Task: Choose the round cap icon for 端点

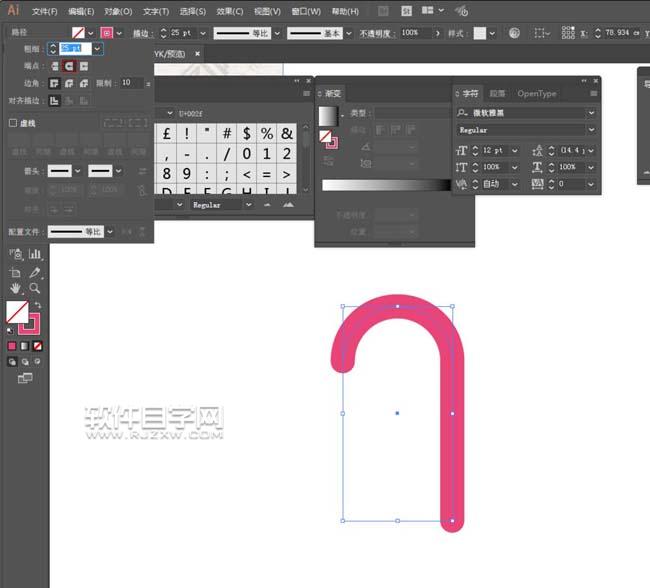Action: pyautogui.click(x=70, y=66)
